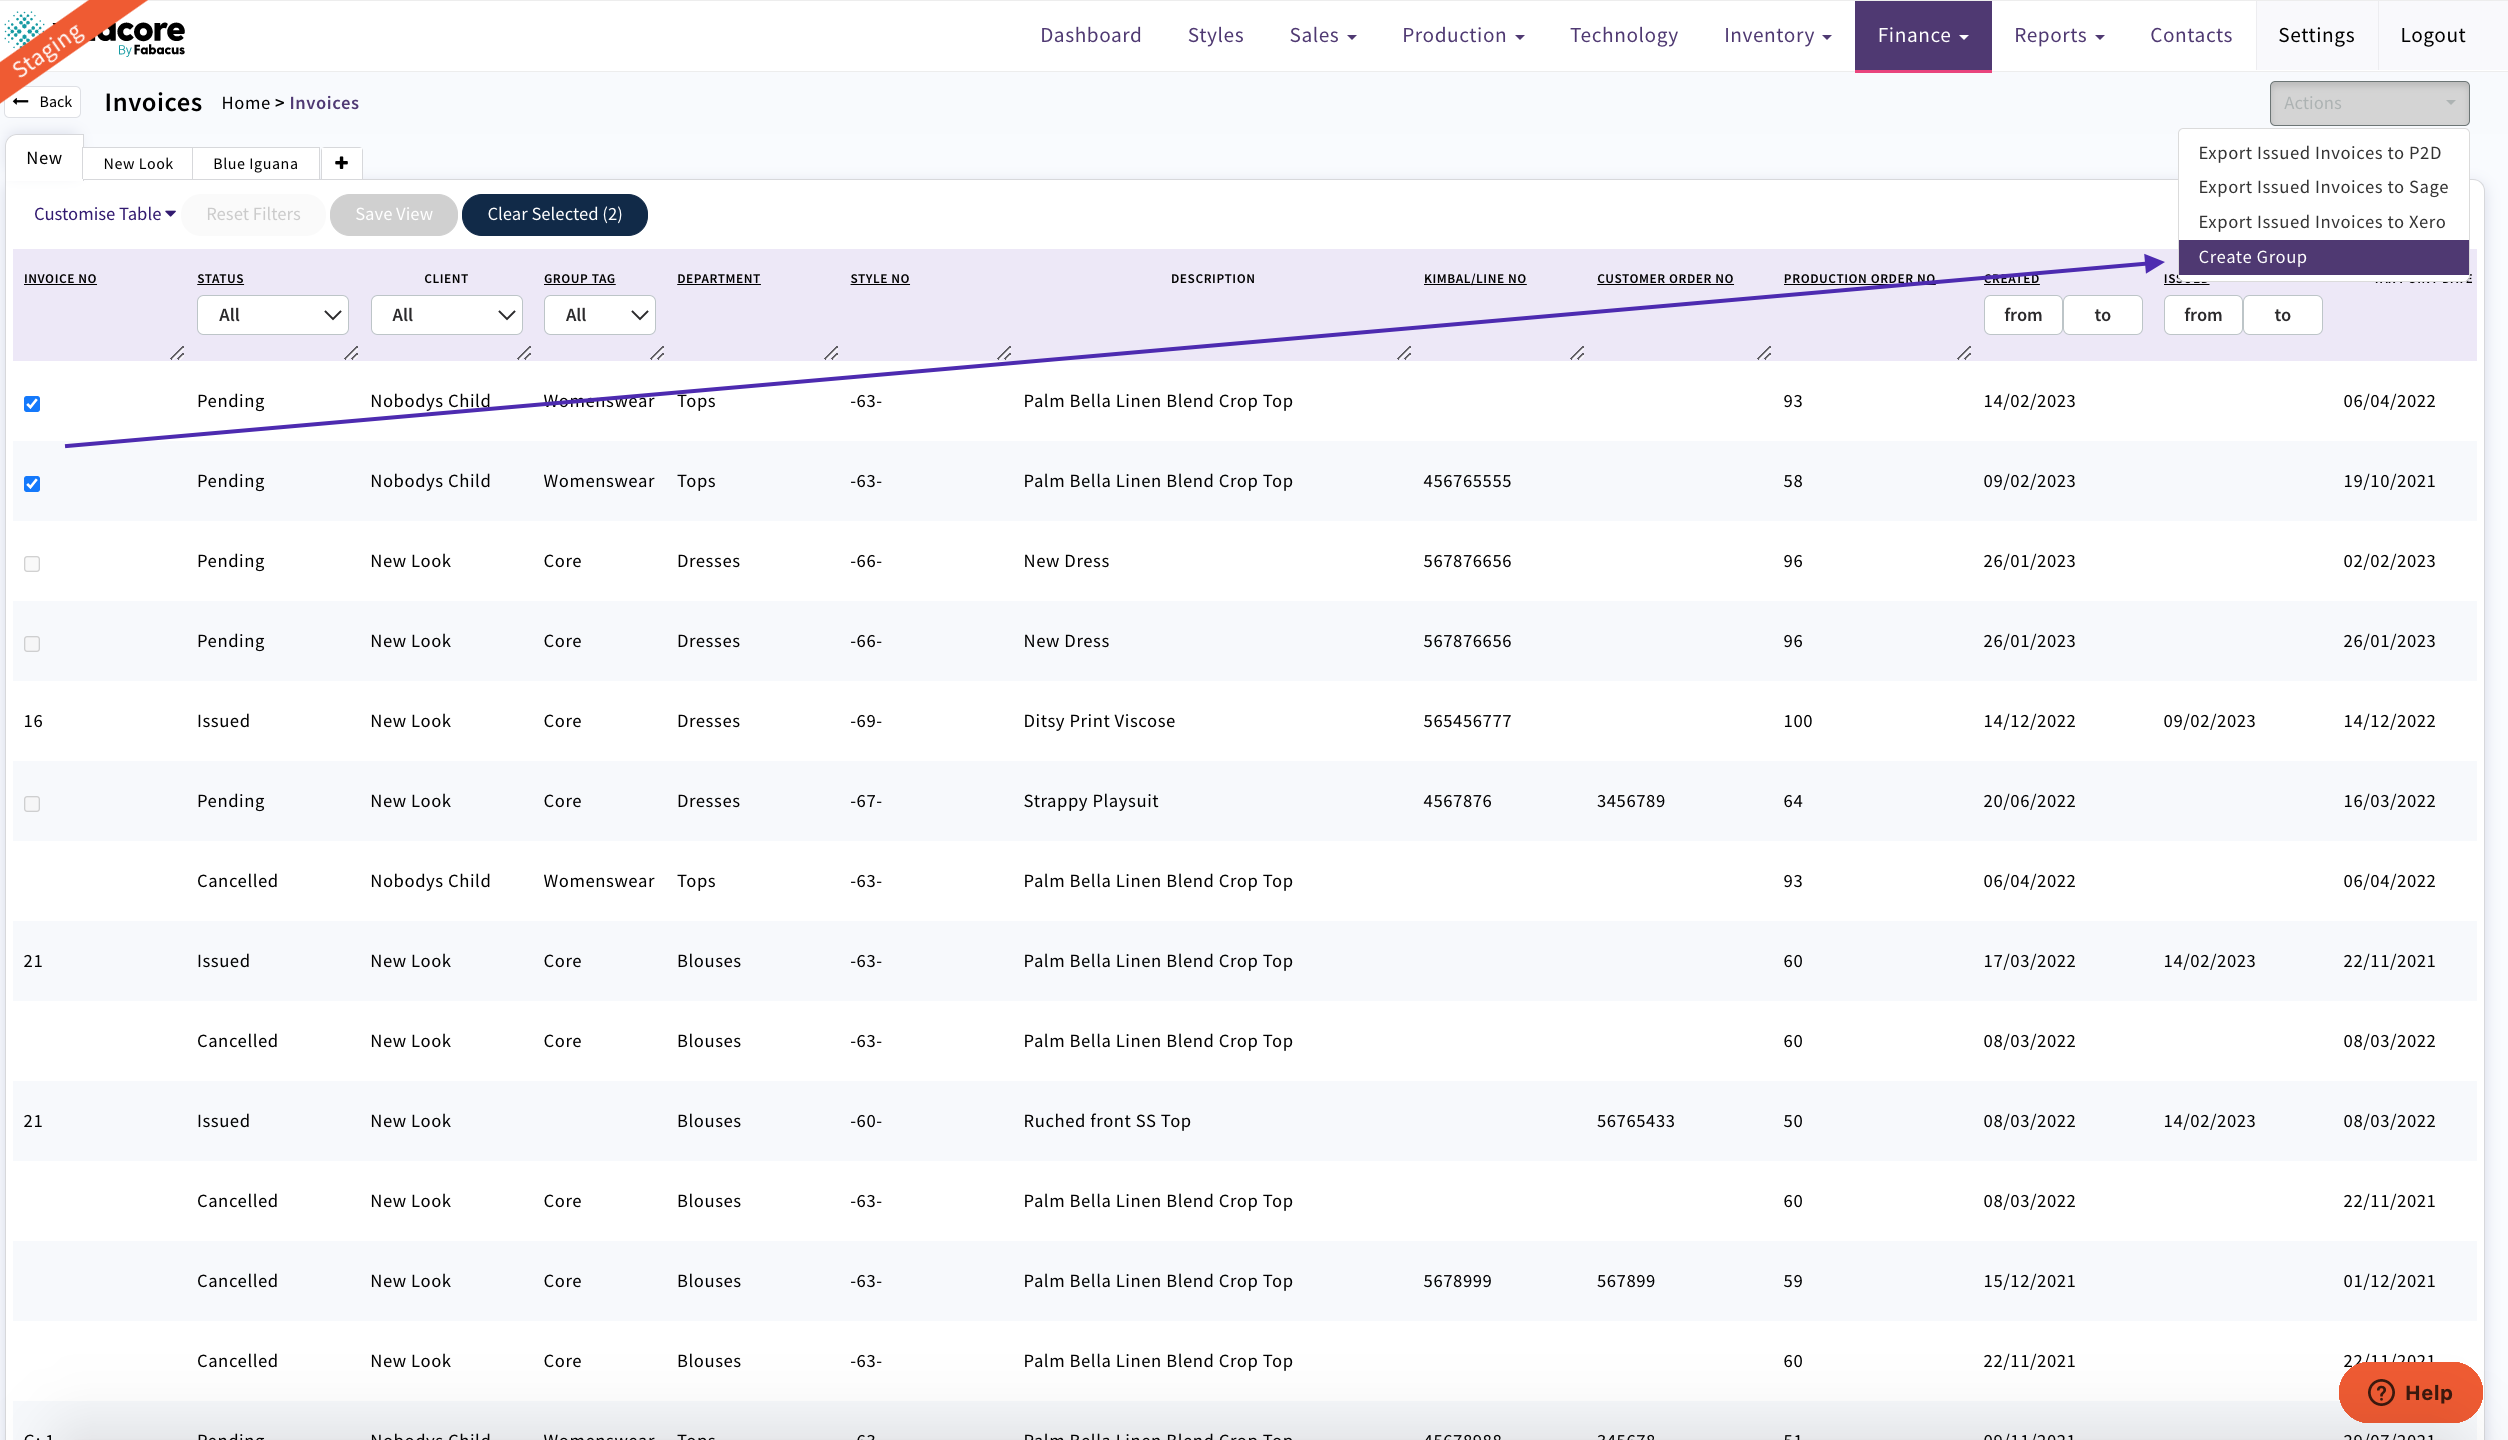Viewport: 2508px width, 1440px height.
Task: Select the Strappy Playsuit row checkbox
Action: [x=32, y=804]
